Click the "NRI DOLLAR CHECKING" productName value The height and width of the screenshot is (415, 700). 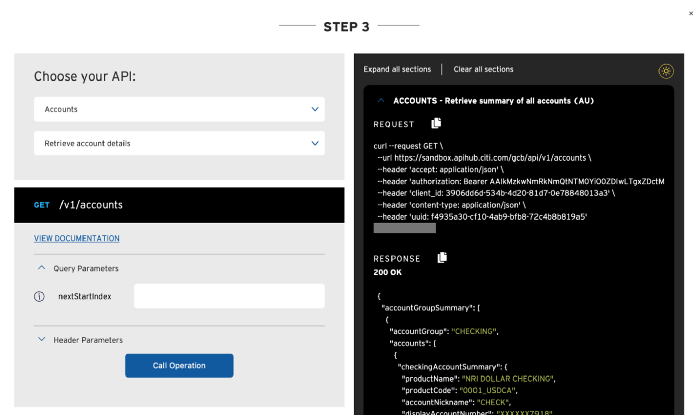click(x=508, y=379)
